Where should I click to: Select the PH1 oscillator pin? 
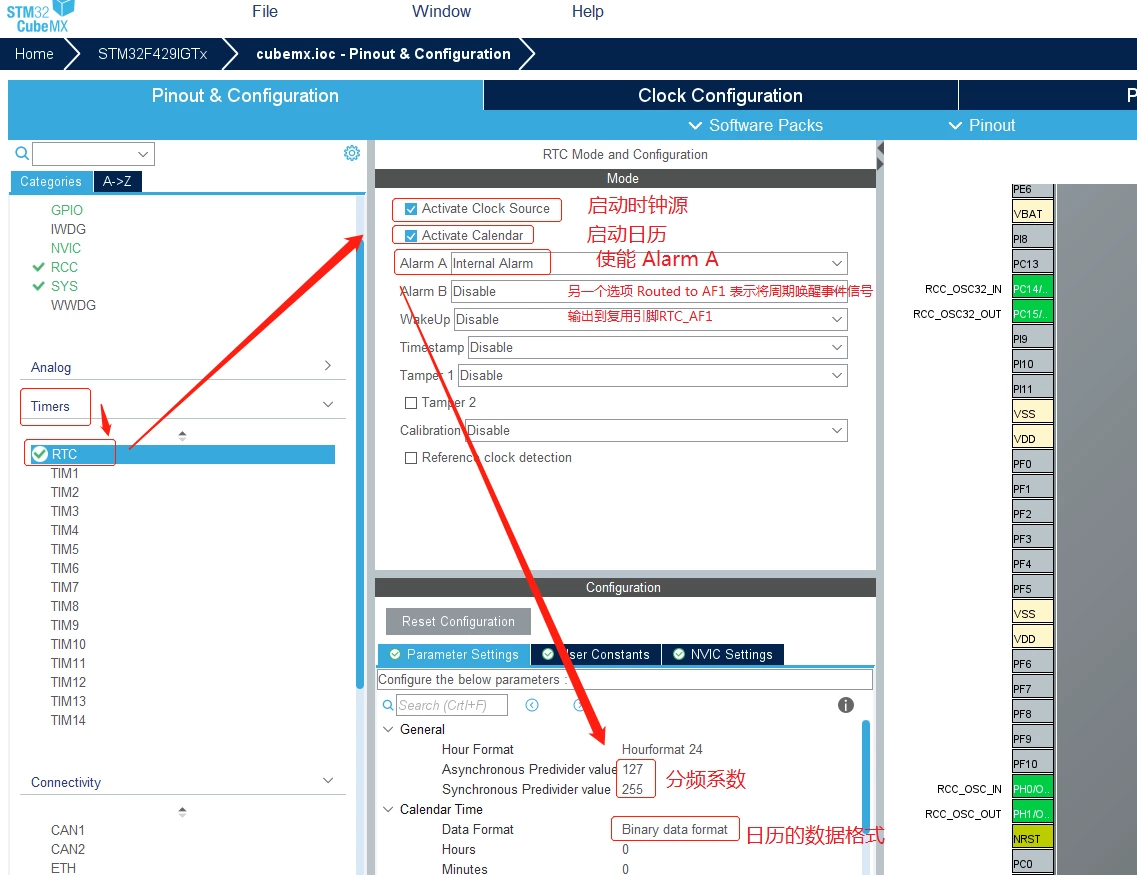pyautogui.click(x=1033, y=813)
